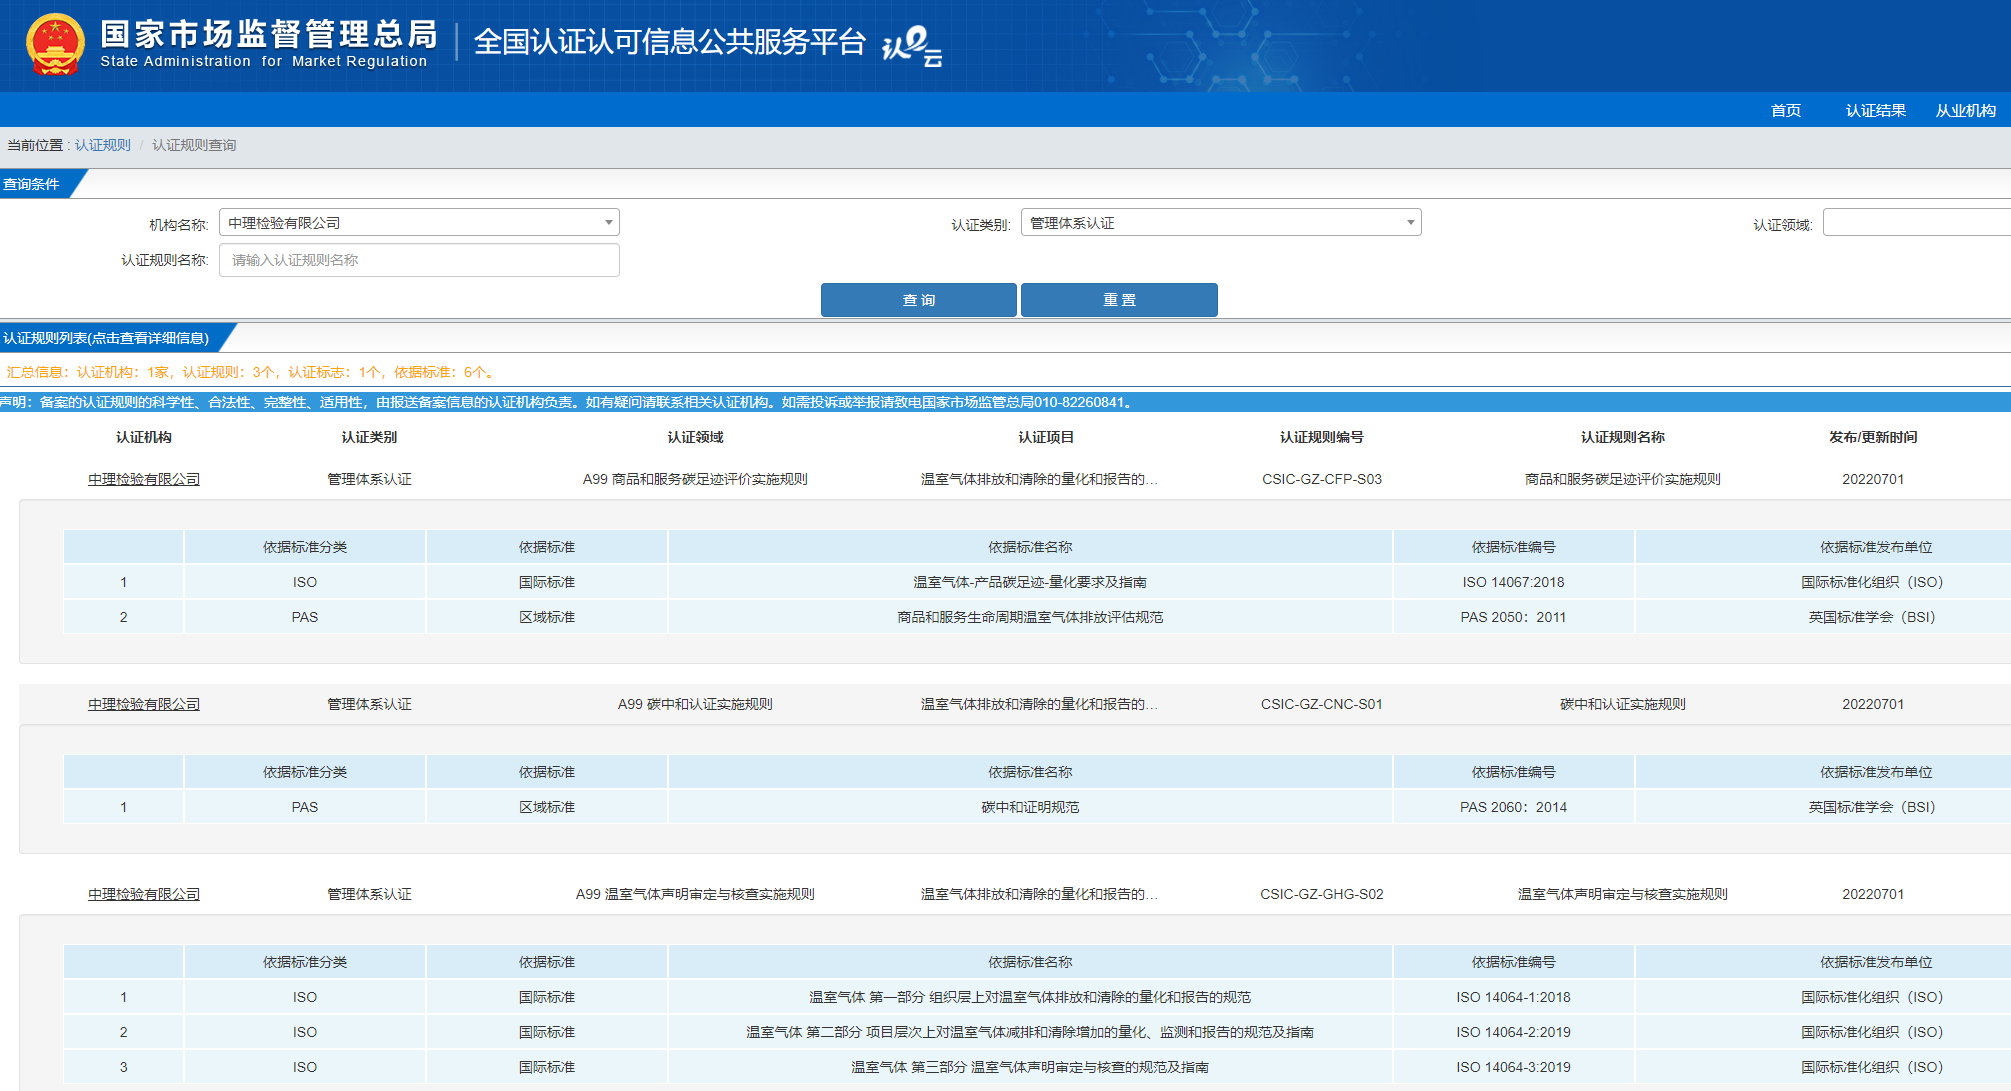Open the 认证结果 menu item
This screenshot has height=1091, width=2011.
1876,110
